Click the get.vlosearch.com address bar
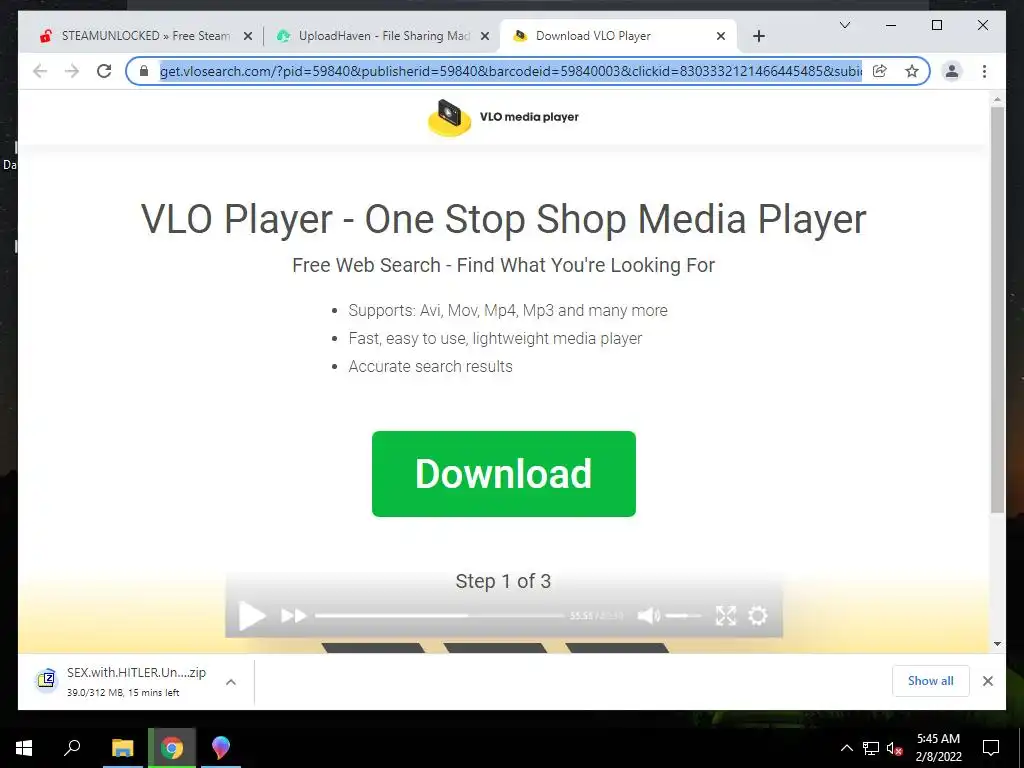This screenshot has width=1024, height=768. click(511, 71)
